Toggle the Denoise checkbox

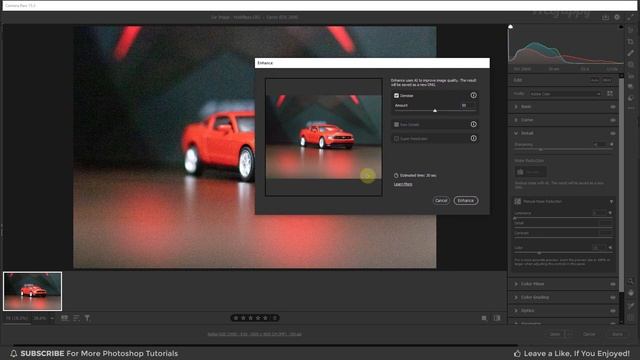396,96
